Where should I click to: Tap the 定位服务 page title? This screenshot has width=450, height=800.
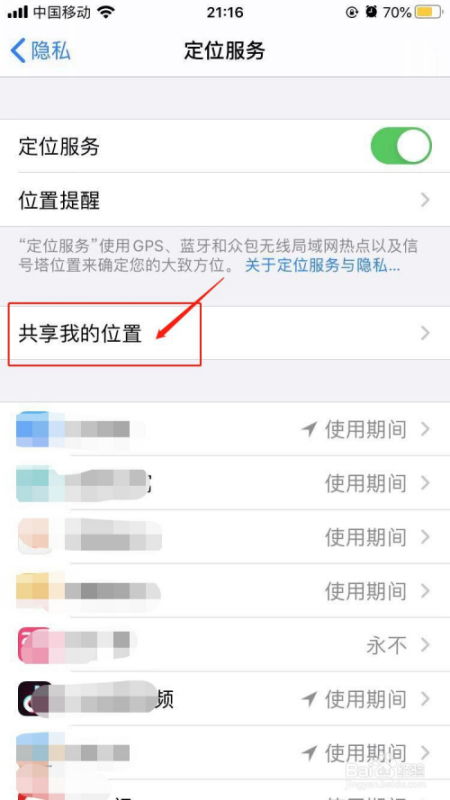224,51
